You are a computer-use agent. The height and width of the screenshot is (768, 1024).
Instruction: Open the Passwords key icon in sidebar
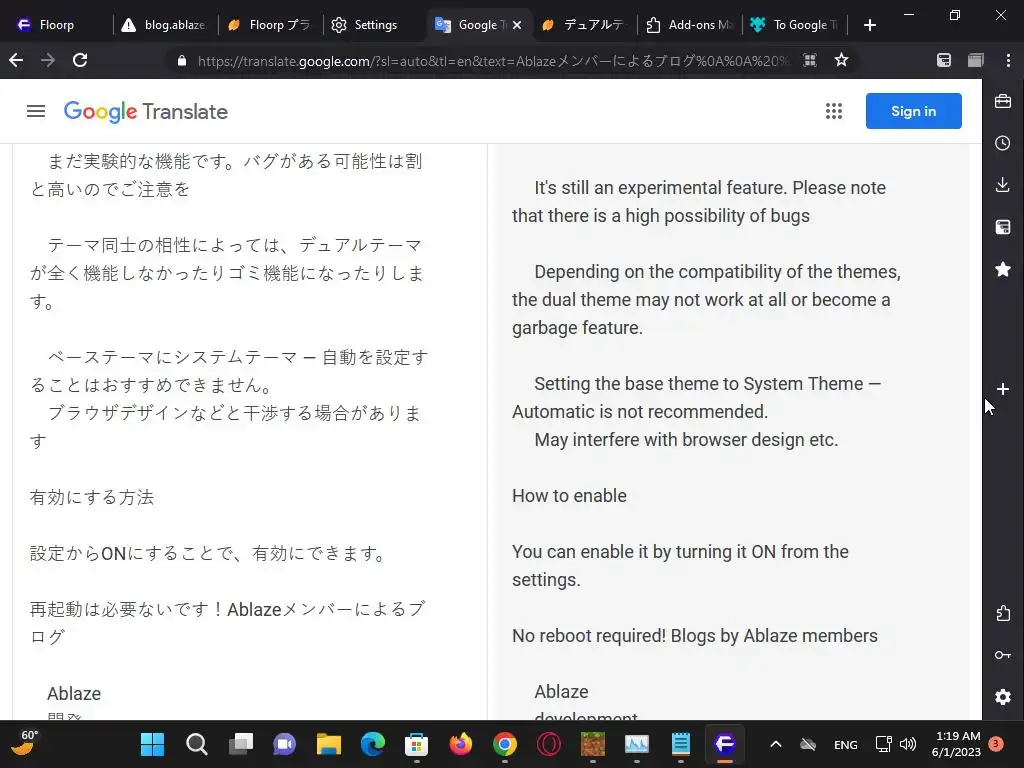(x=1002, y=655)
